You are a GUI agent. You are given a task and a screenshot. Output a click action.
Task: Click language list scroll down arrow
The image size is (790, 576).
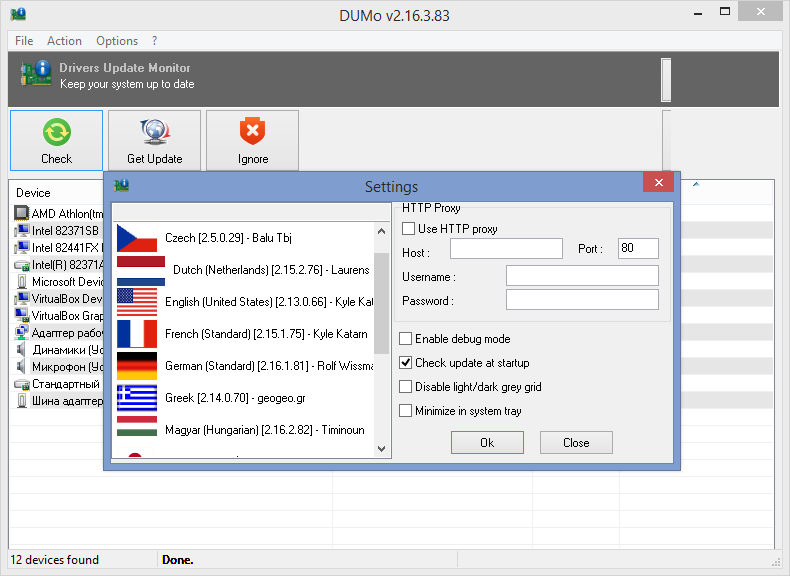[x=381, y=449]
